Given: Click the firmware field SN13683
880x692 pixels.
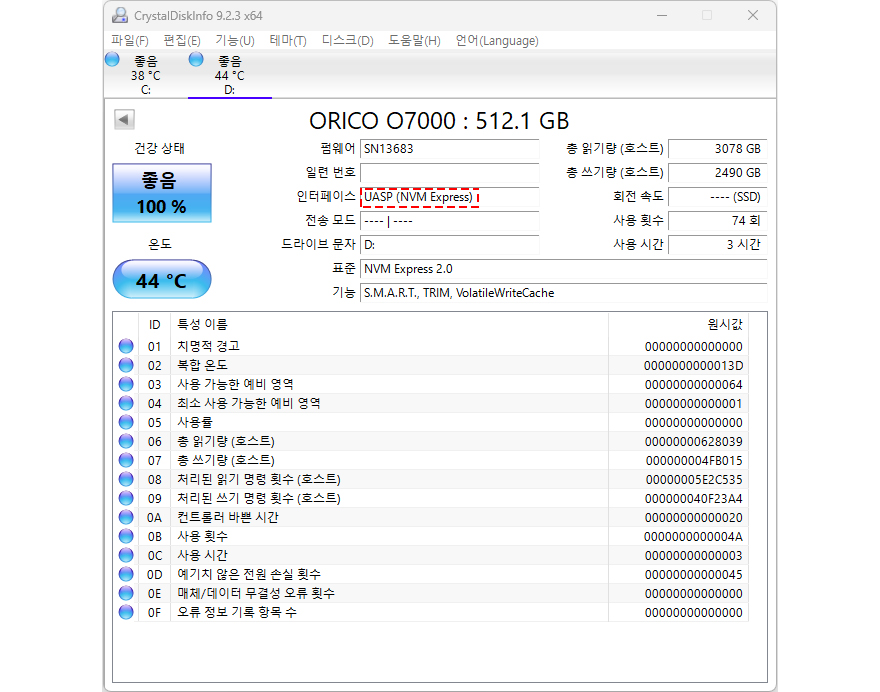Looking at the screenshot, I should [450, 149].
